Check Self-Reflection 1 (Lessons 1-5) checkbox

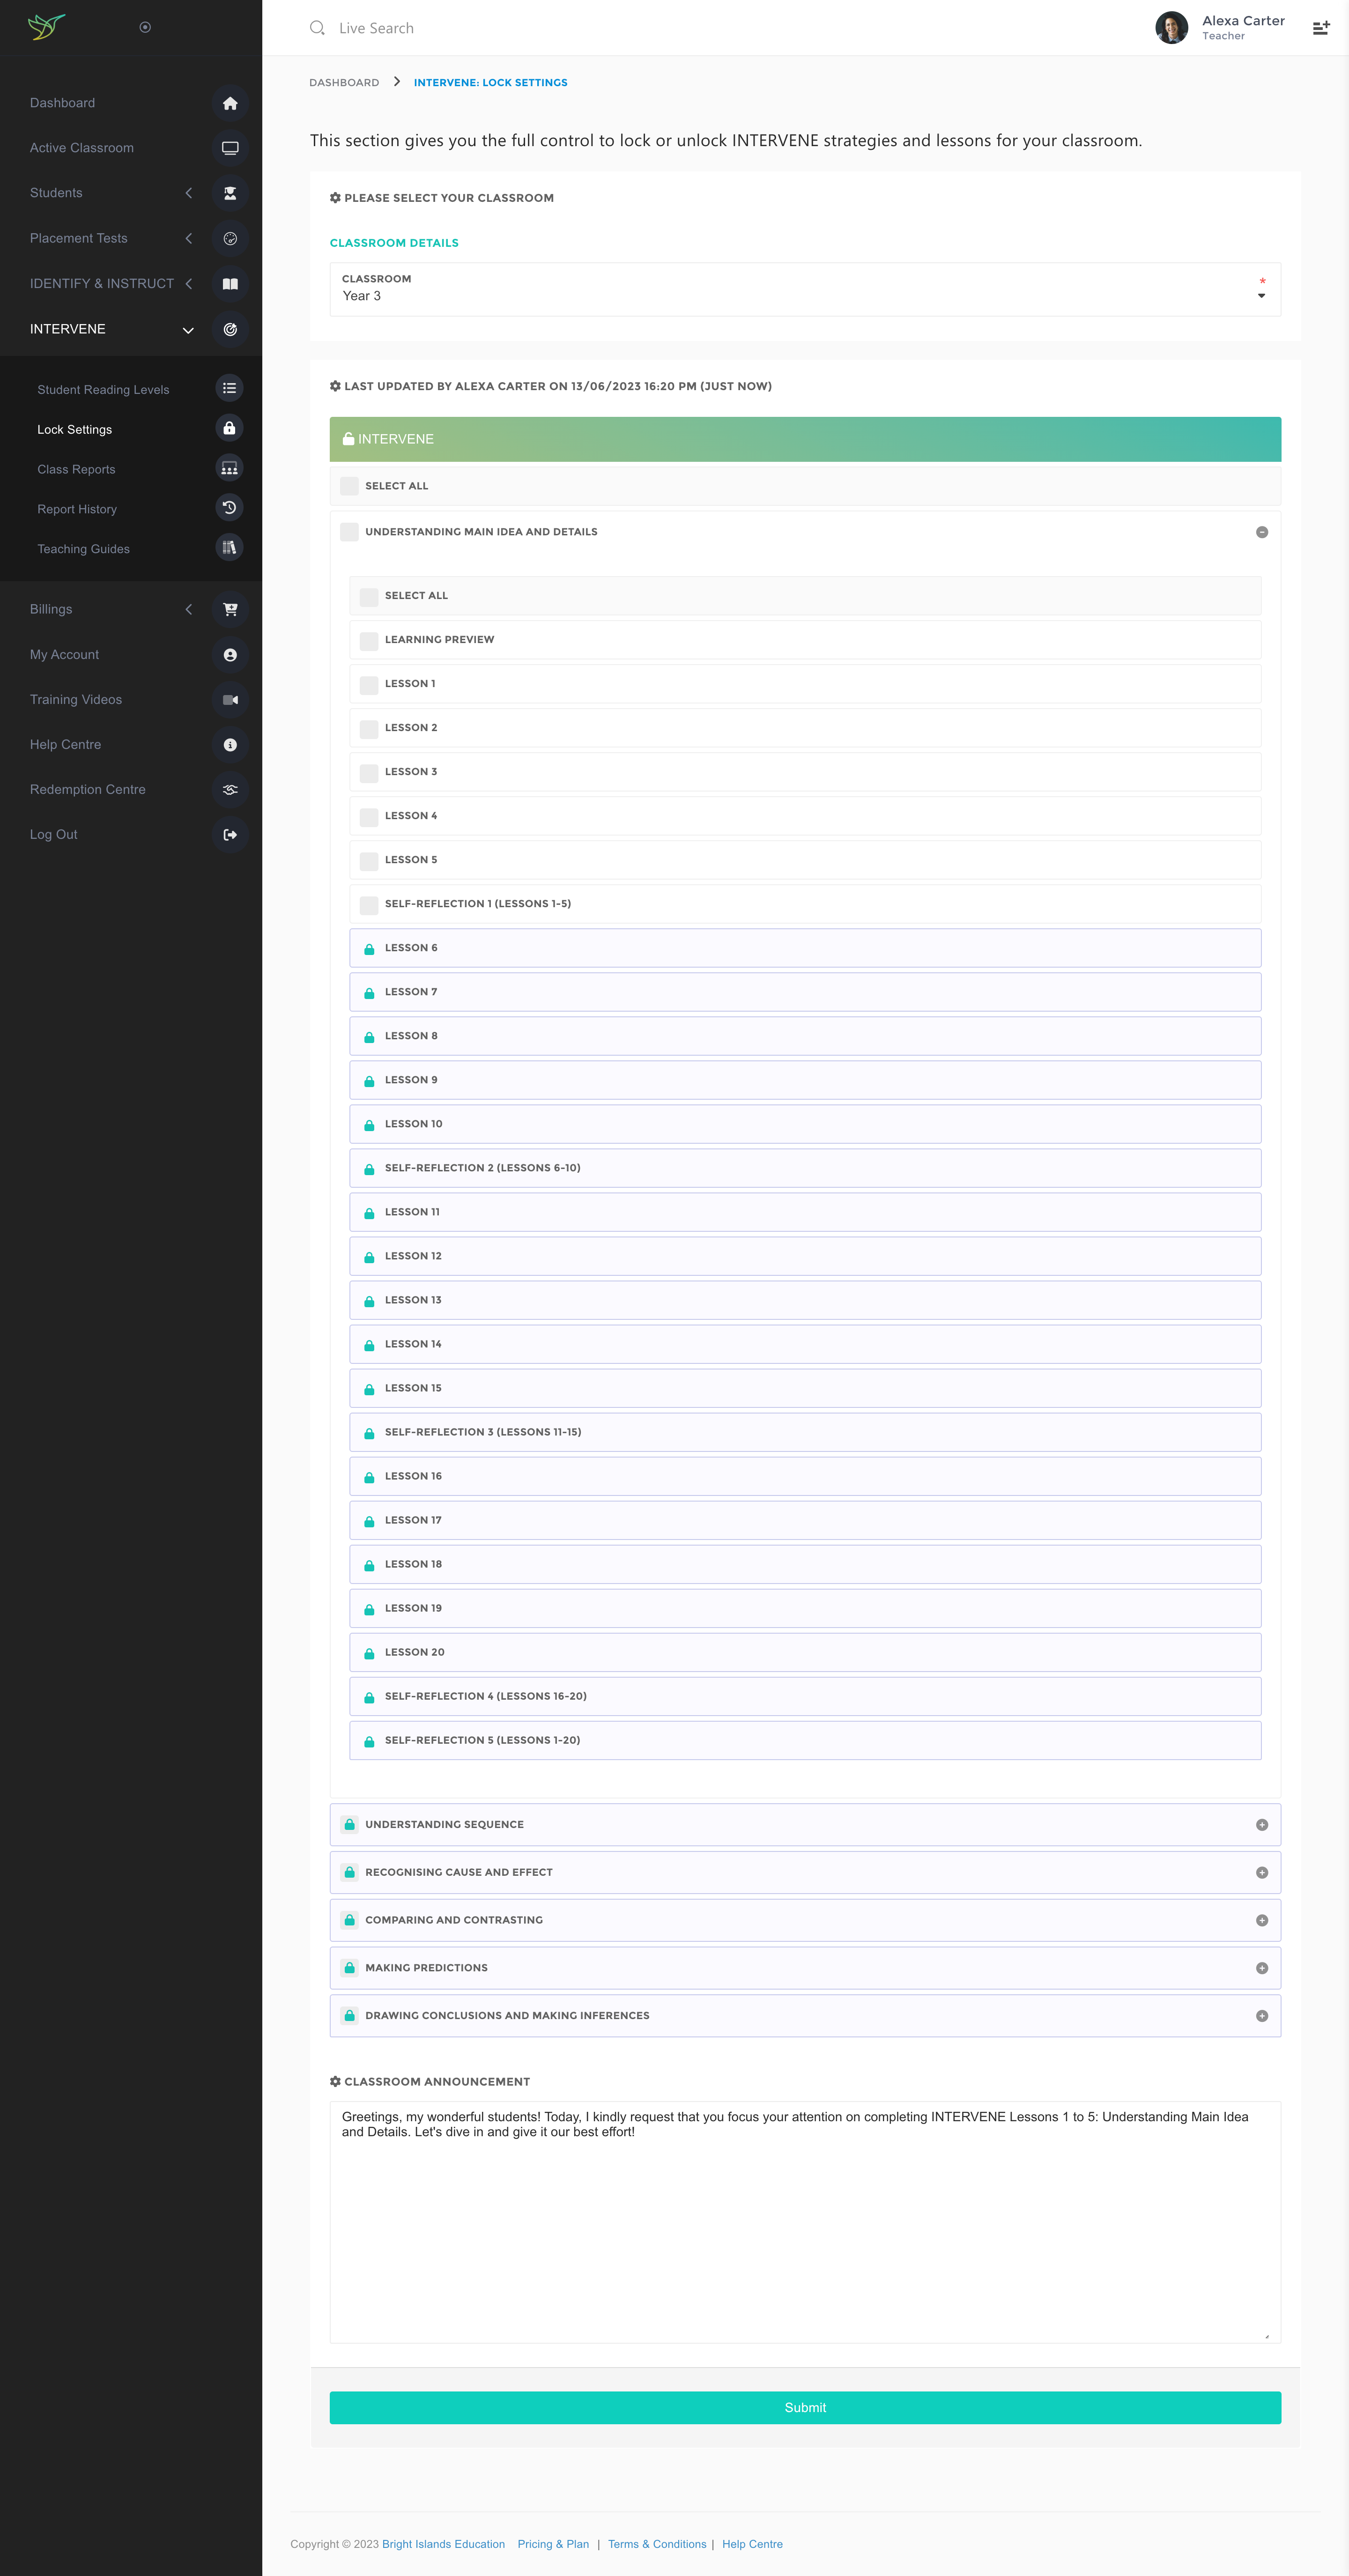(369, 904)
